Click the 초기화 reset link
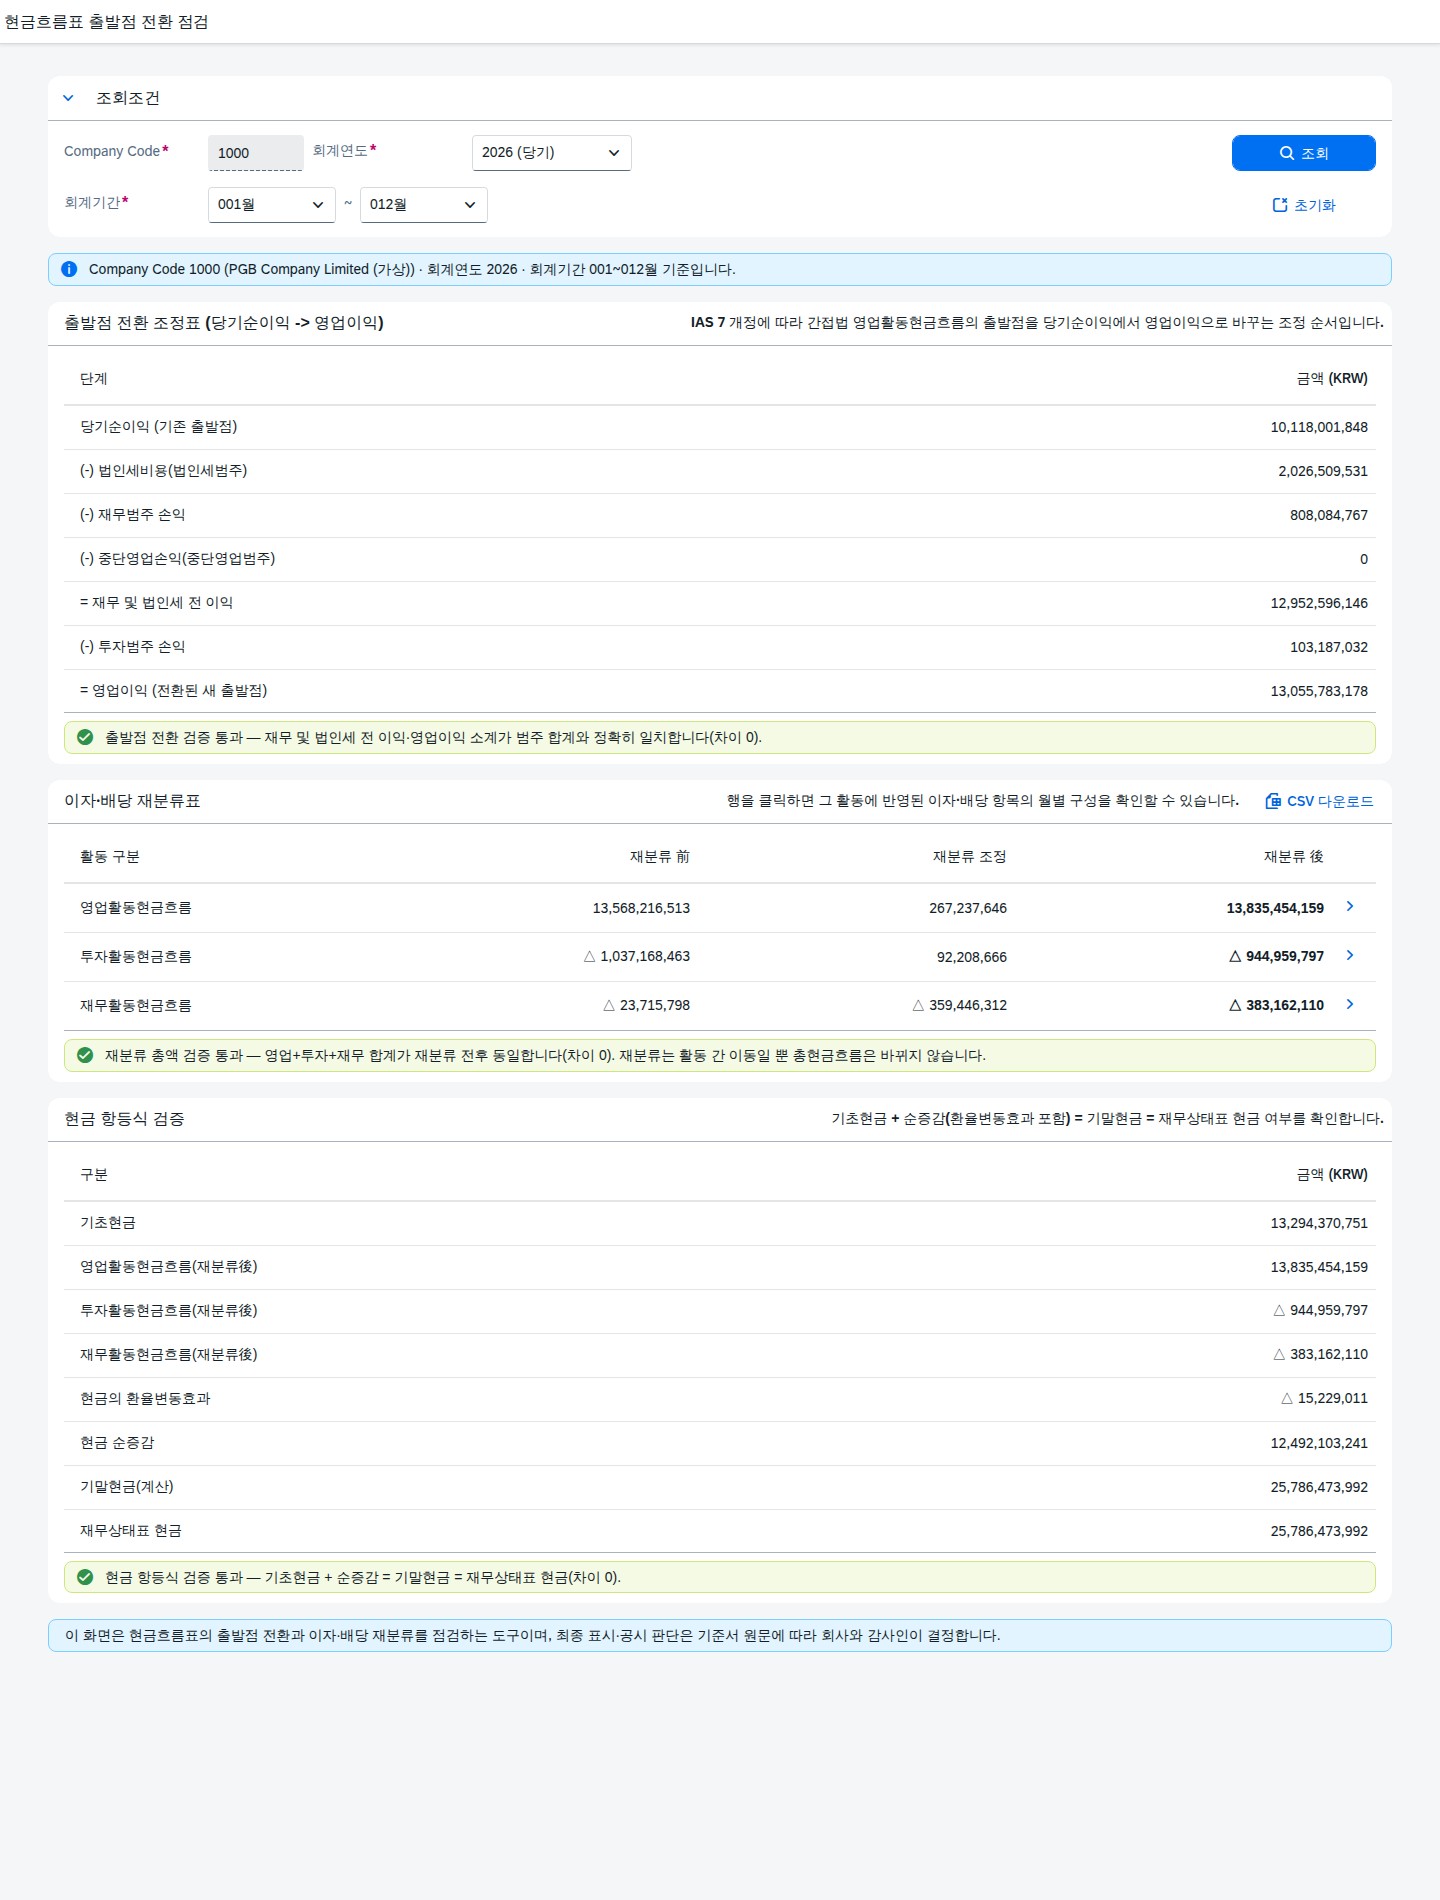 pos(1303,205)
